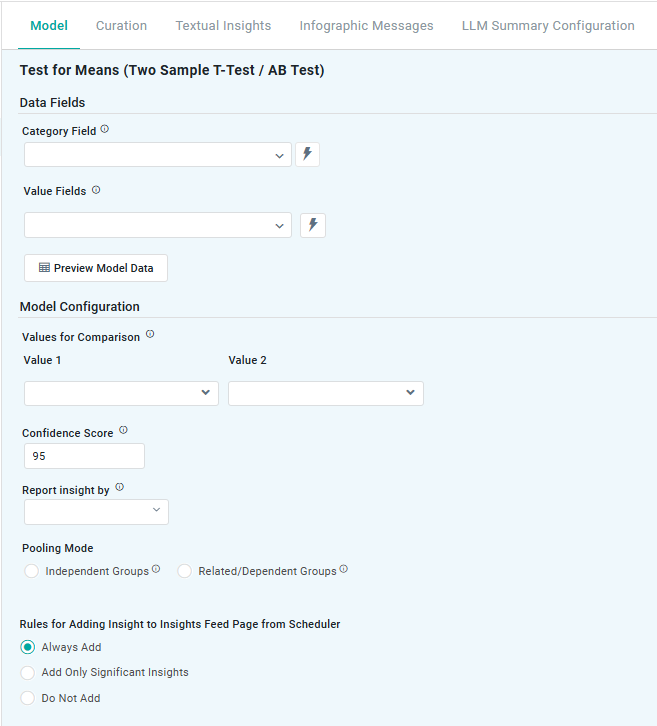657x726 pixels.
Task: Switch to the Curation tab
Action: pos(121,26)
